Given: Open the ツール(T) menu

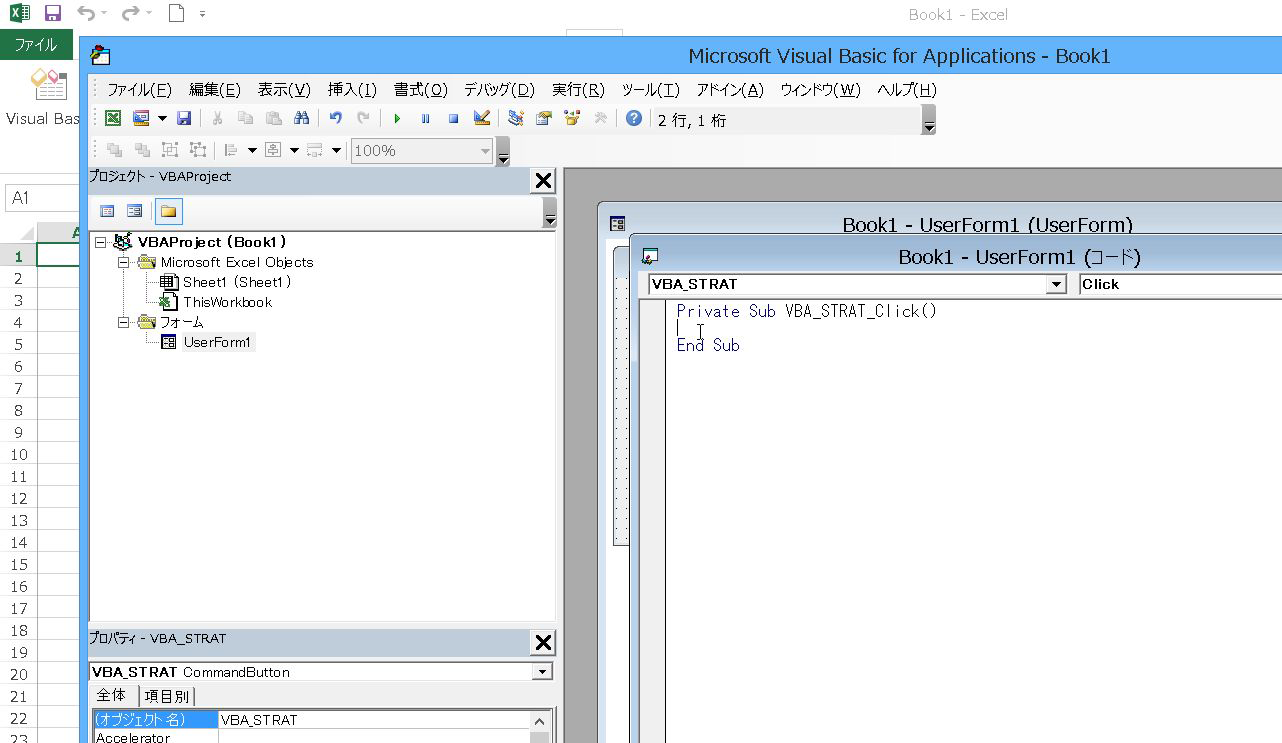Looking at the screenshot, I should pos(650,90).
